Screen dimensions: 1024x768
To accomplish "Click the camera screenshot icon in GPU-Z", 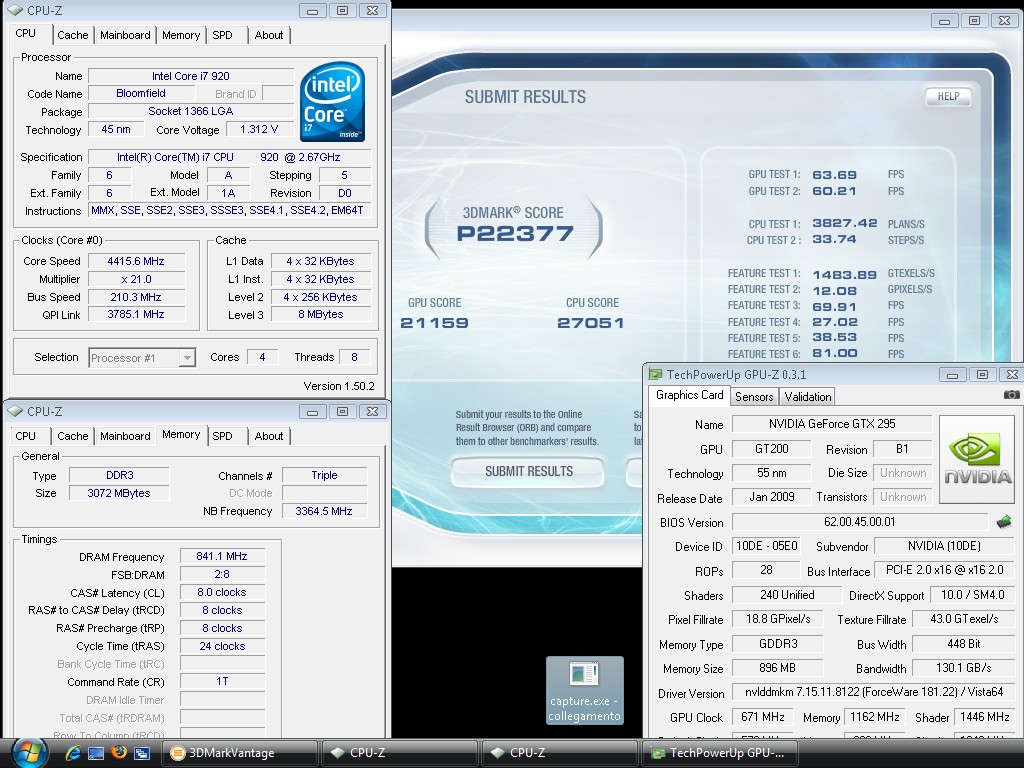I will pos(1011,395).
